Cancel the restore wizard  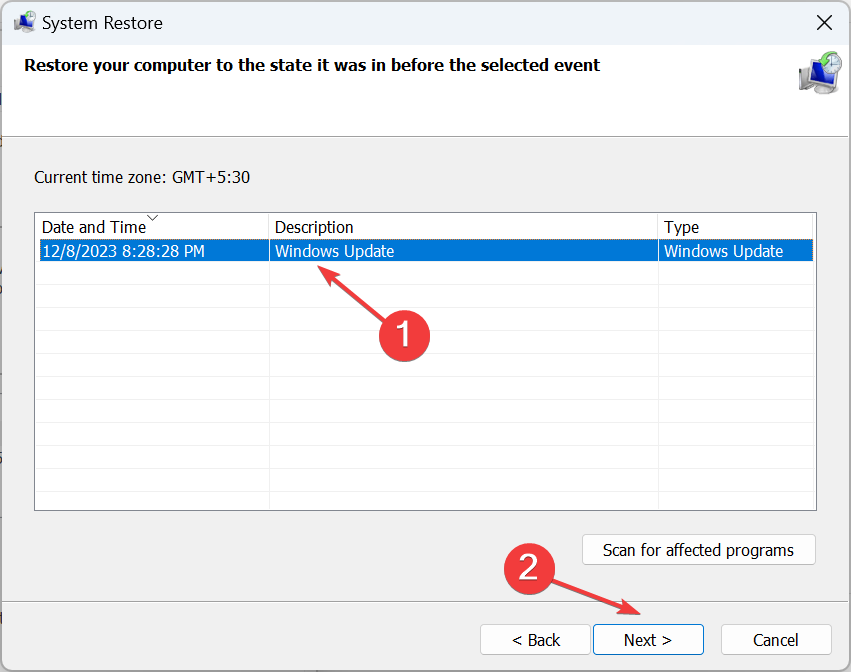point(776,640)
